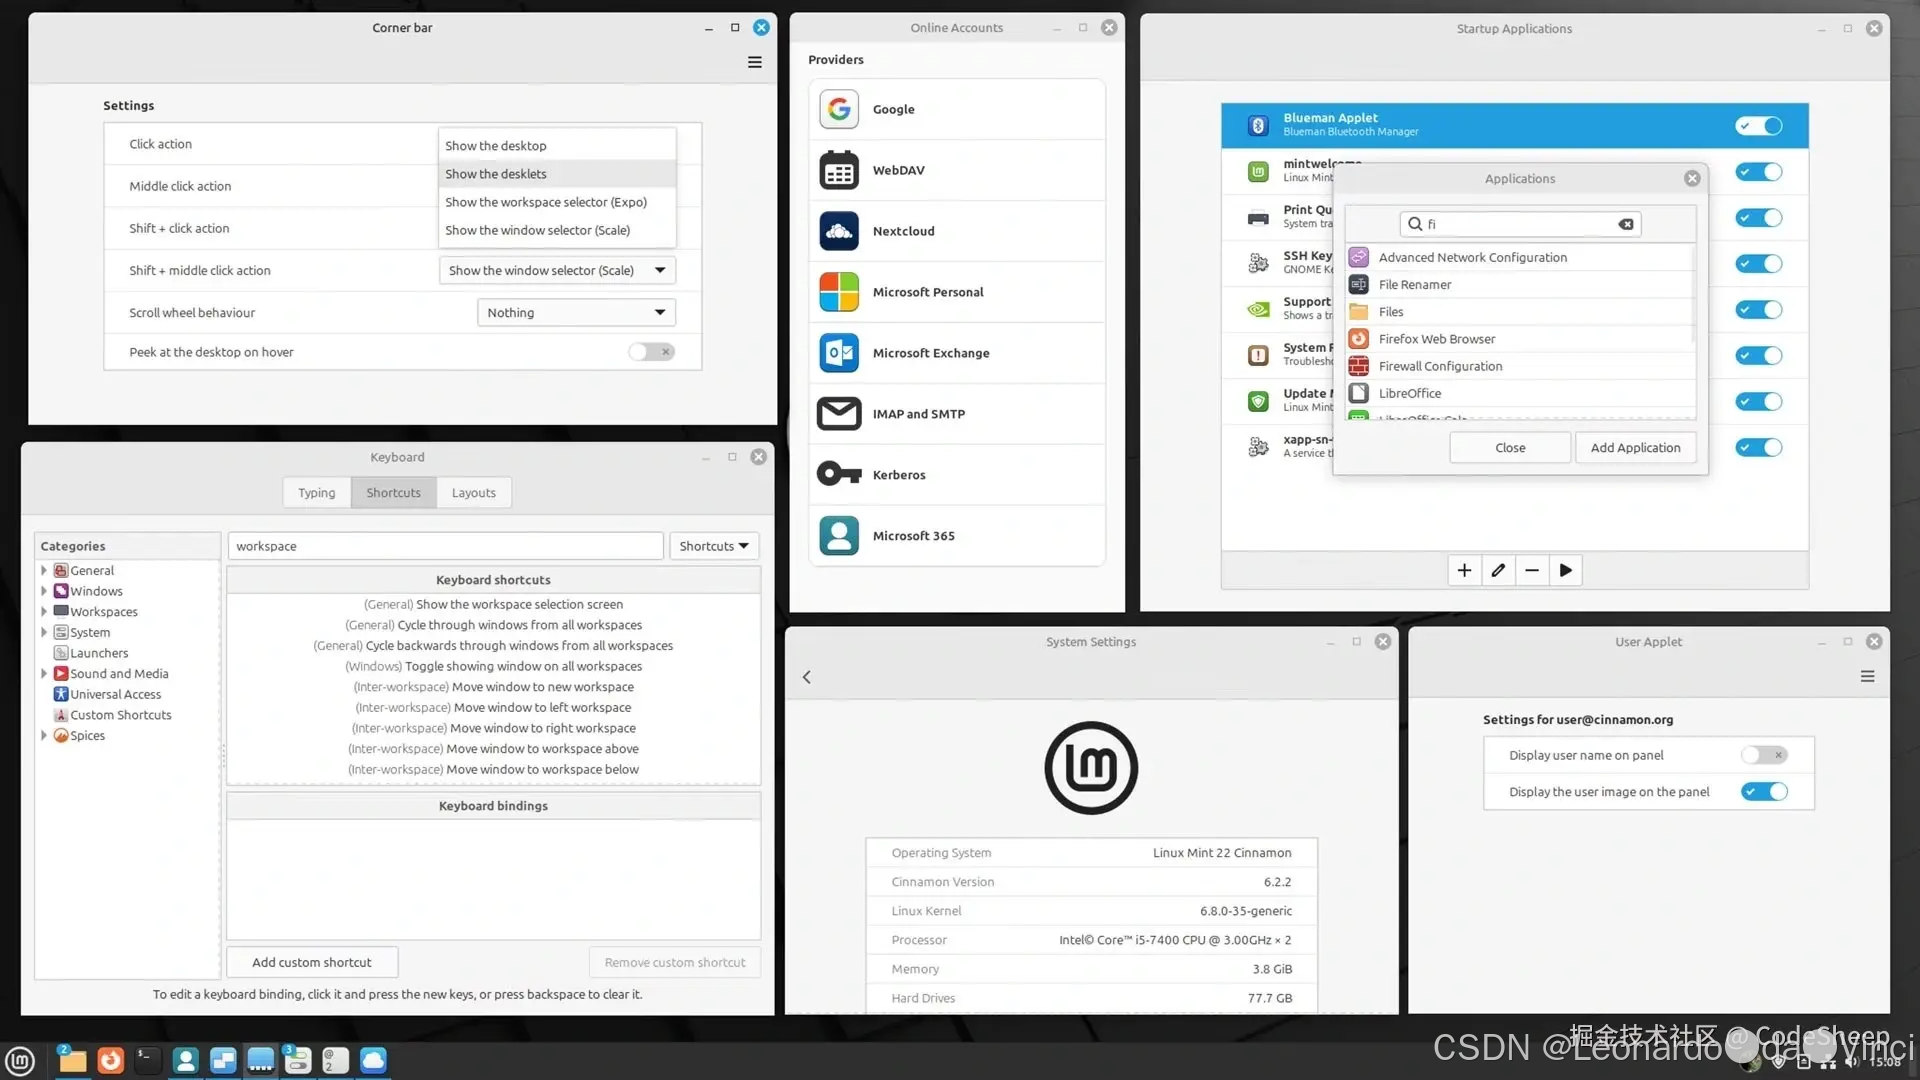This screenshot has width=1920, height=1080.
Task: Toggle Display user name on panel
Action: coord(1763,755)
